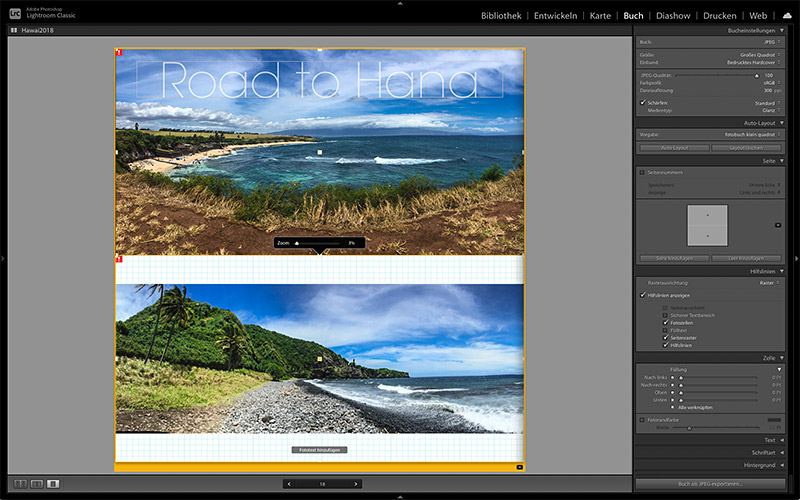This screenshot has height=500, width=800.
Task: Select single page view icon
Action: (x=53, y=484)
